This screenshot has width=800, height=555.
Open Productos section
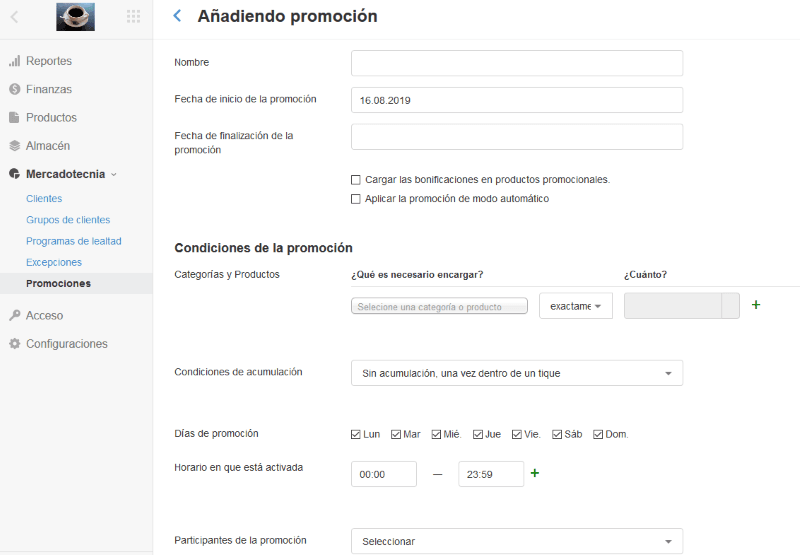click(x=52, y=117)
